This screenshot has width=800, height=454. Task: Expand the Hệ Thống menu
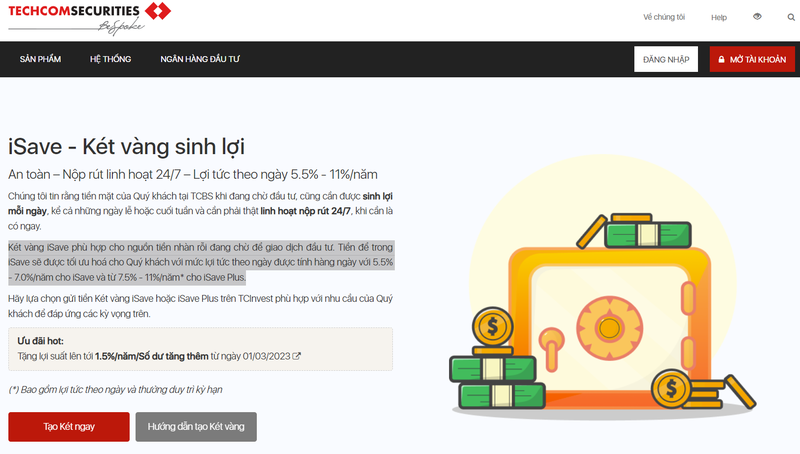(x=110, y=60)
